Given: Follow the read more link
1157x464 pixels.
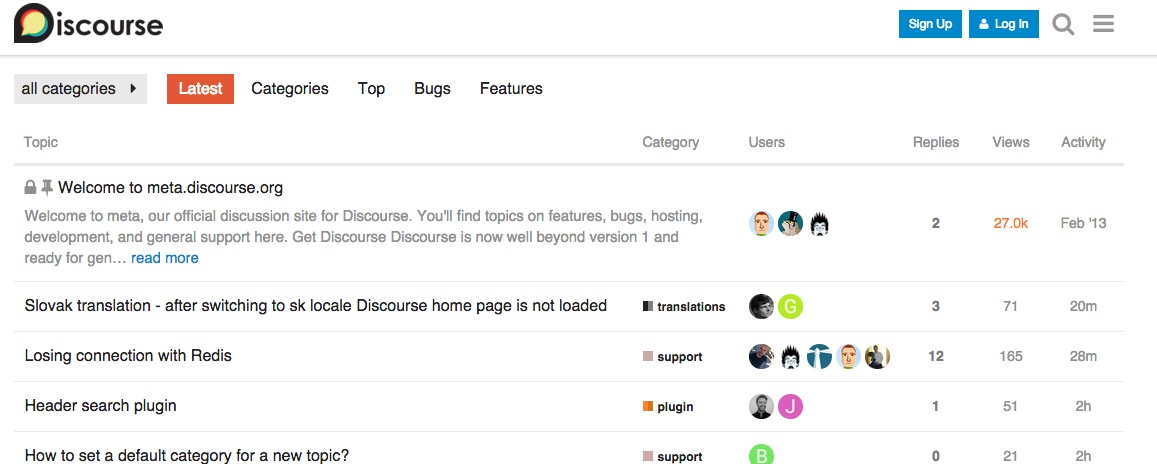Looking at the screenshot, I should coord(165,258).
